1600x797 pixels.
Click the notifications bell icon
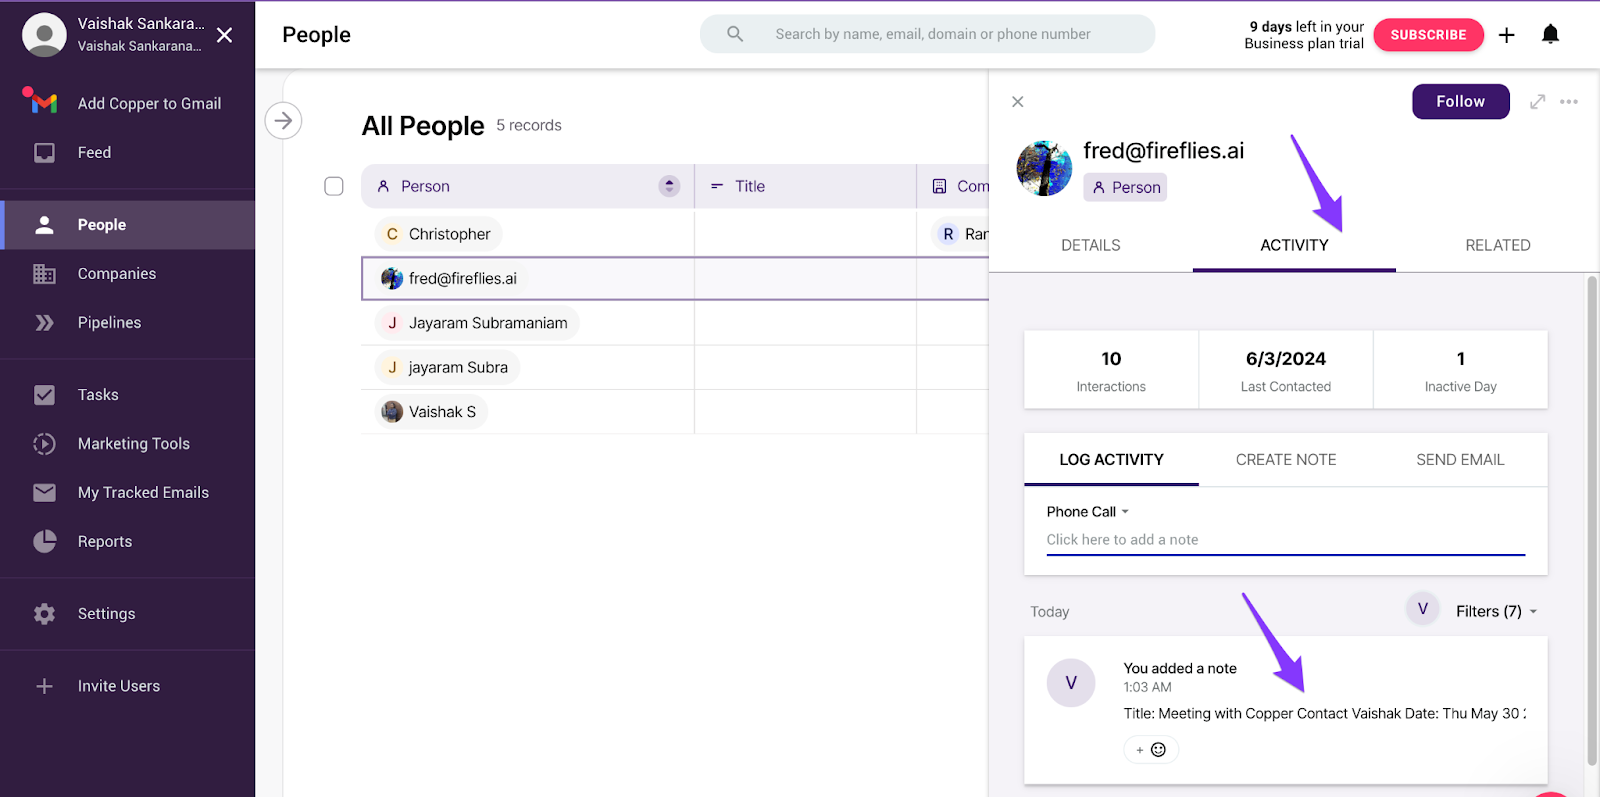click(1550, 35)
